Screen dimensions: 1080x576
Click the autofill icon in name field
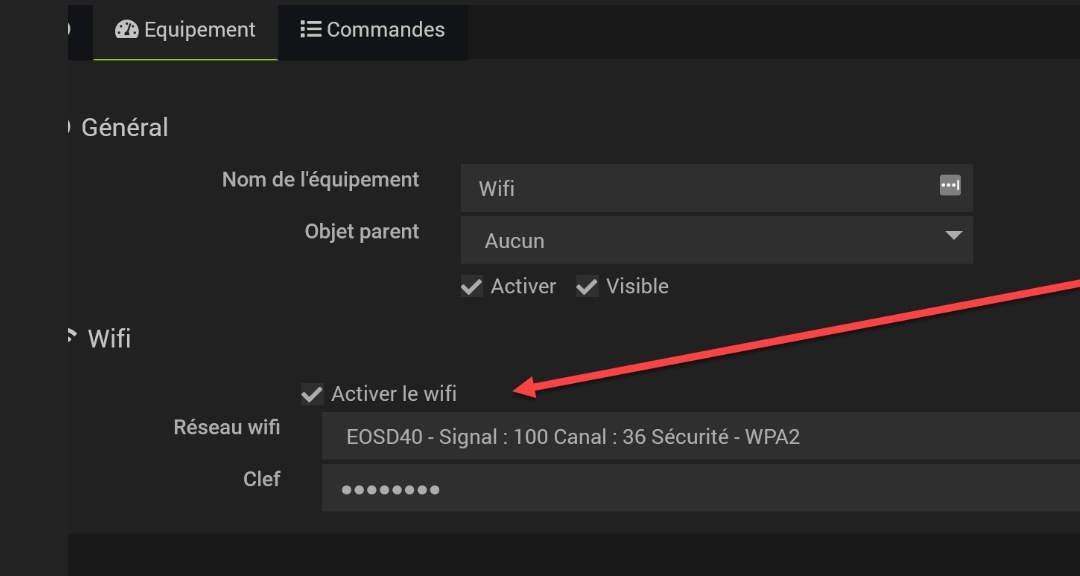point(949,185)
